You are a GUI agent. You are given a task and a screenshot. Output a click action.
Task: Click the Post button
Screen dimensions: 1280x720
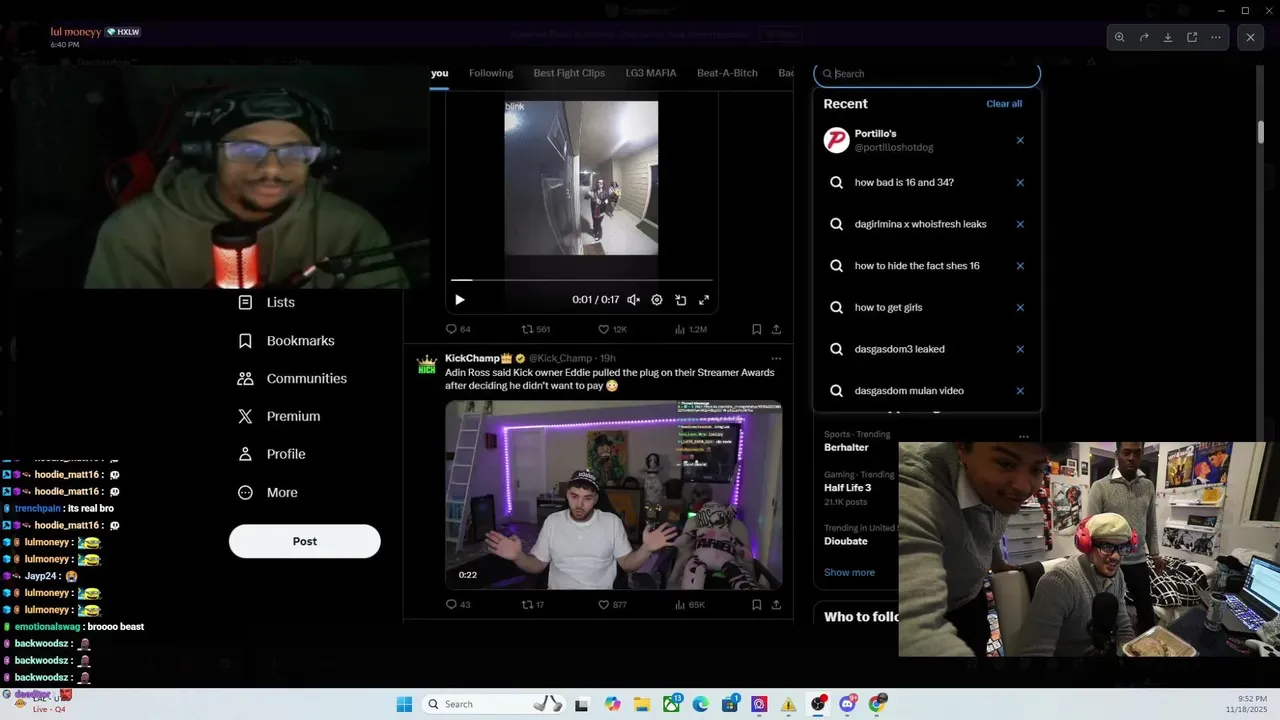305,541
